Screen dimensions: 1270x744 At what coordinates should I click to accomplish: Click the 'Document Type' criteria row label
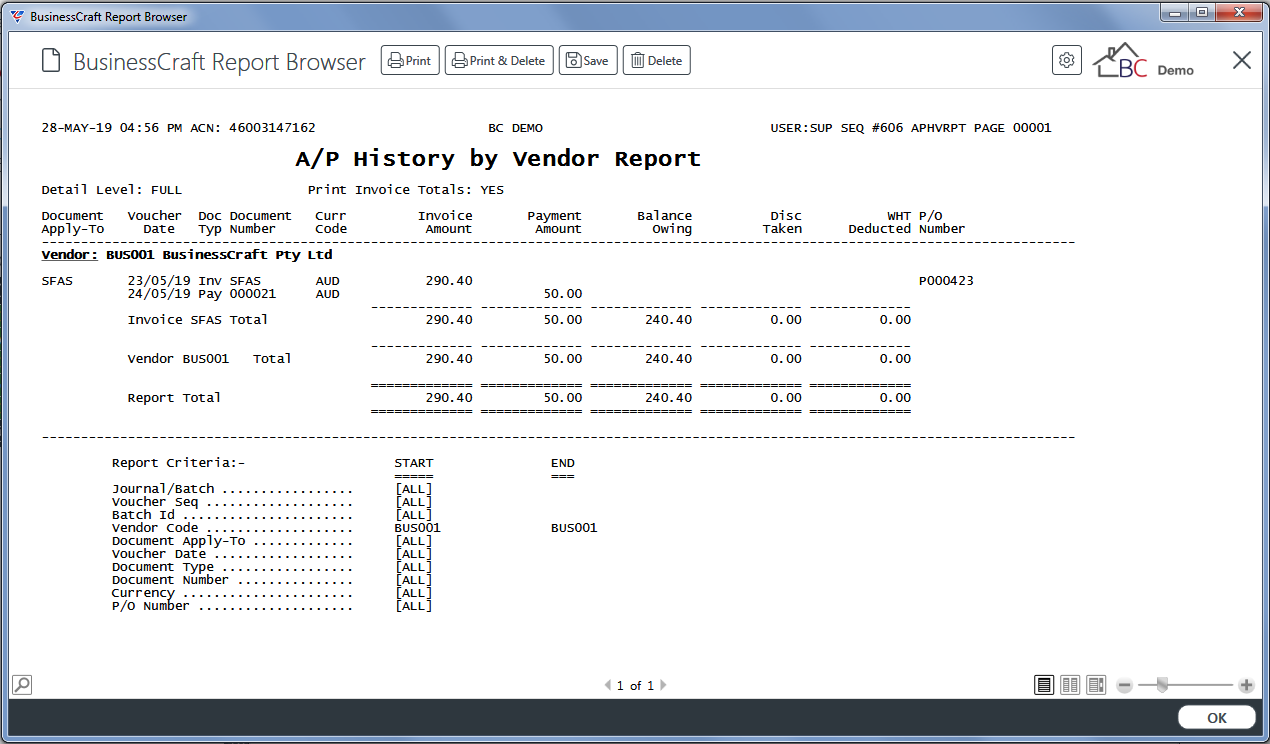point(163,567)
